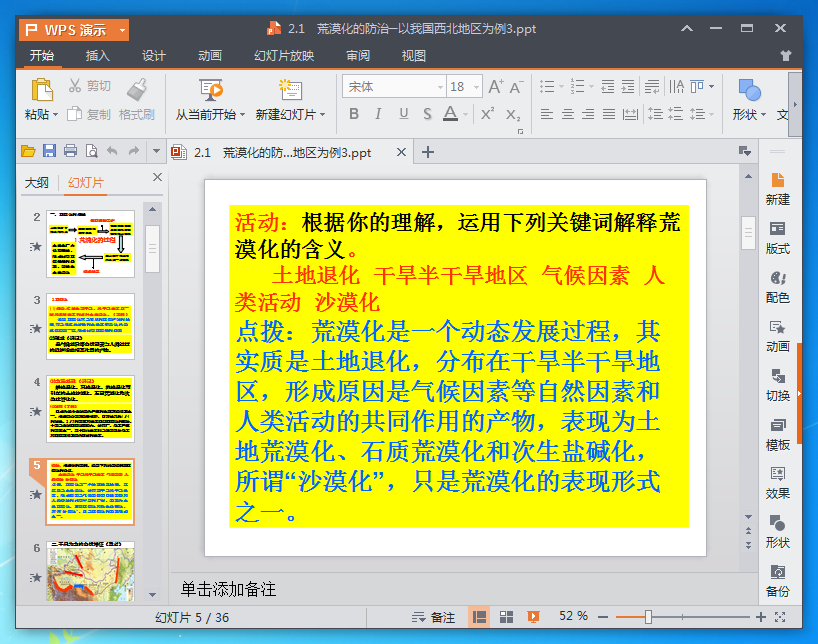Expand the quick access toolbar customize arrow

pos(156,151)
